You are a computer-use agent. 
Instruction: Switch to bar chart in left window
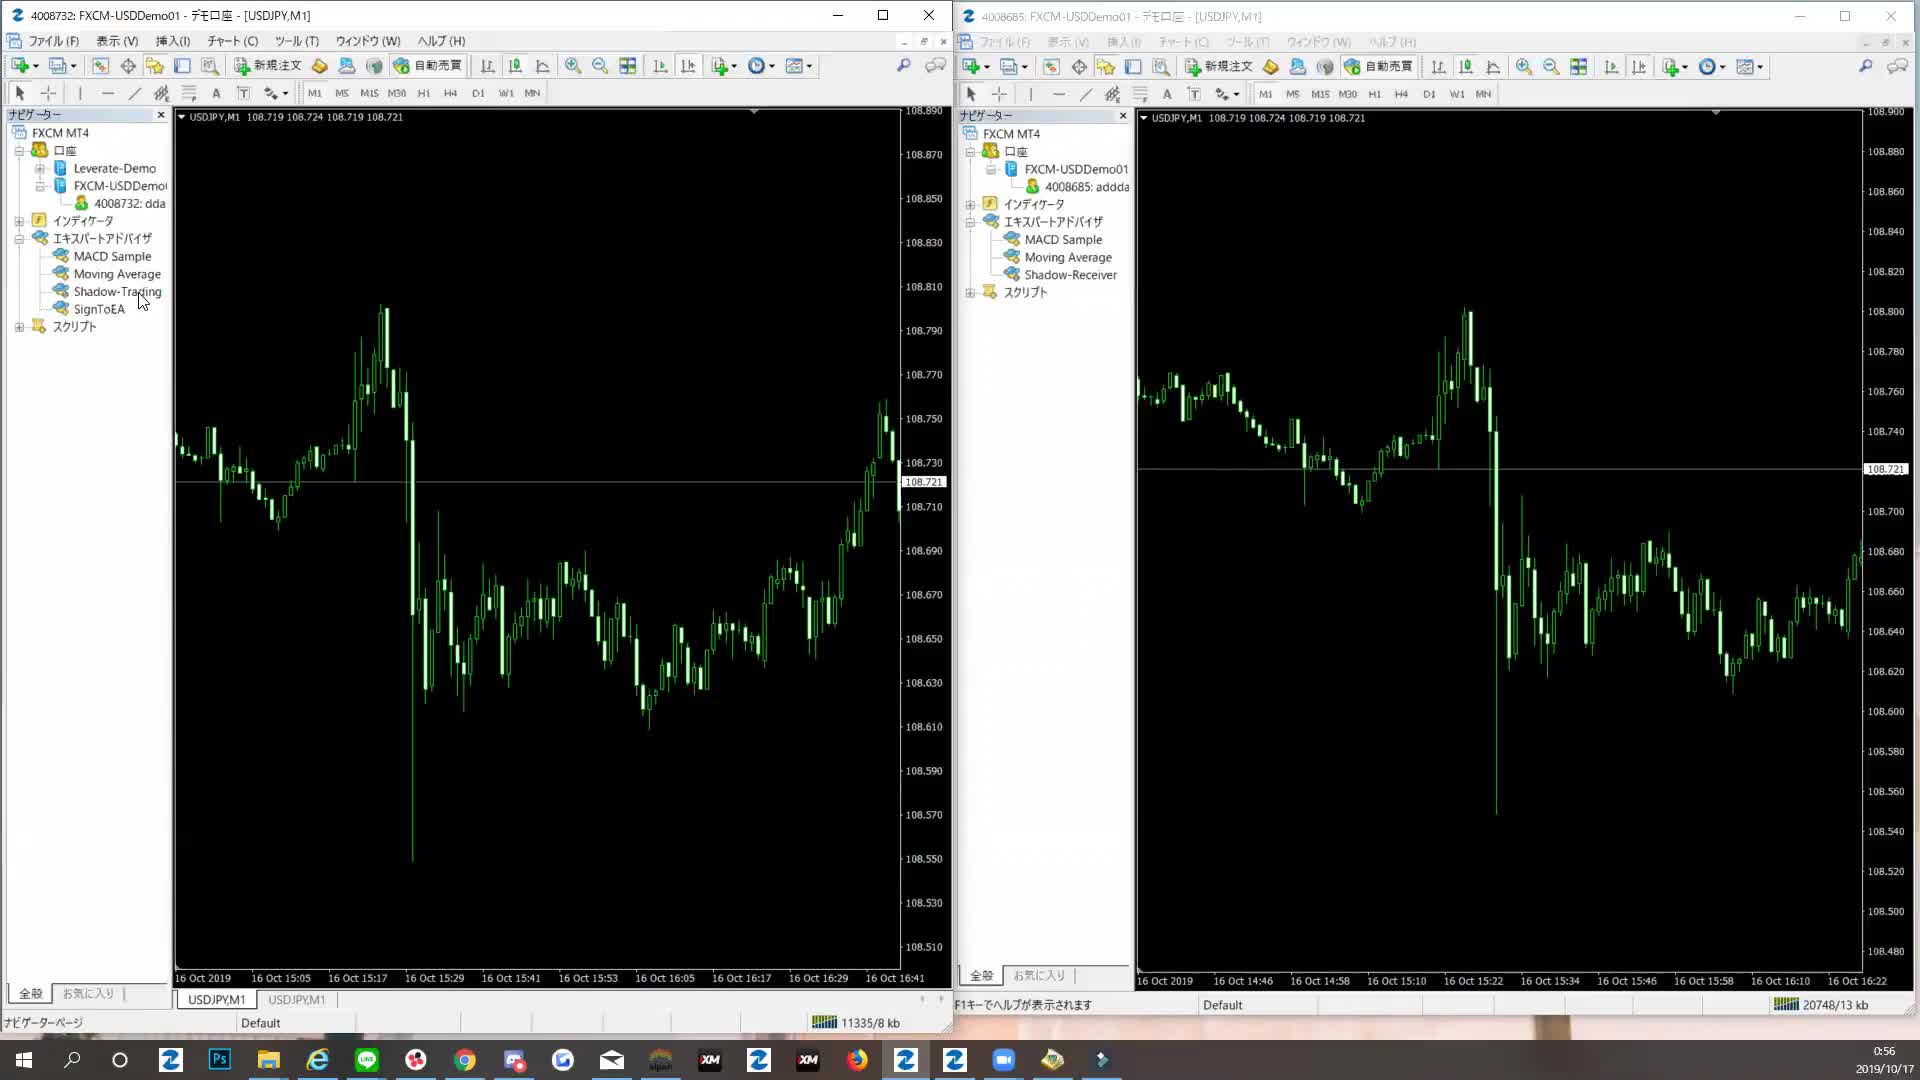click(x=488, y=66)
